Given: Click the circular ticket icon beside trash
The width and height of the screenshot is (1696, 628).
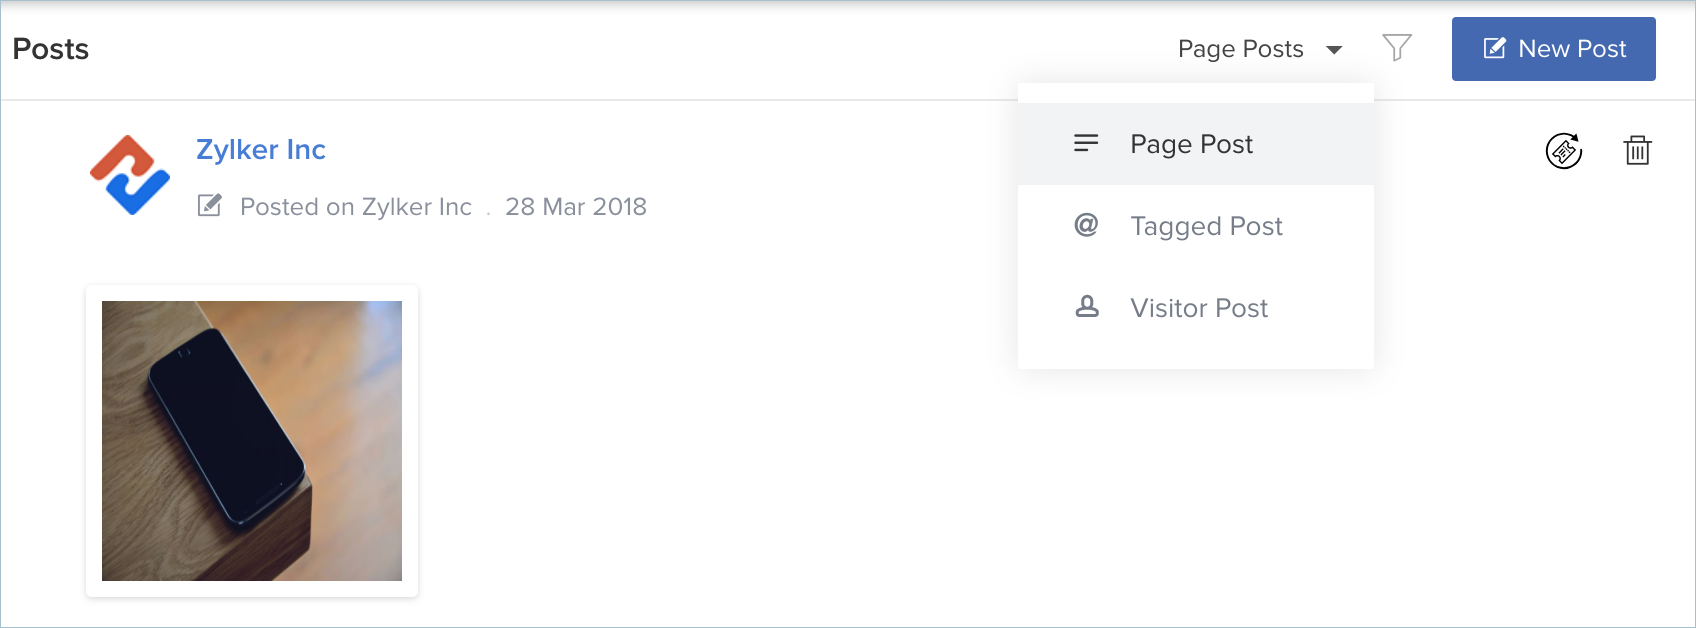Looking at the screenshot, I should pos(1564,151).
